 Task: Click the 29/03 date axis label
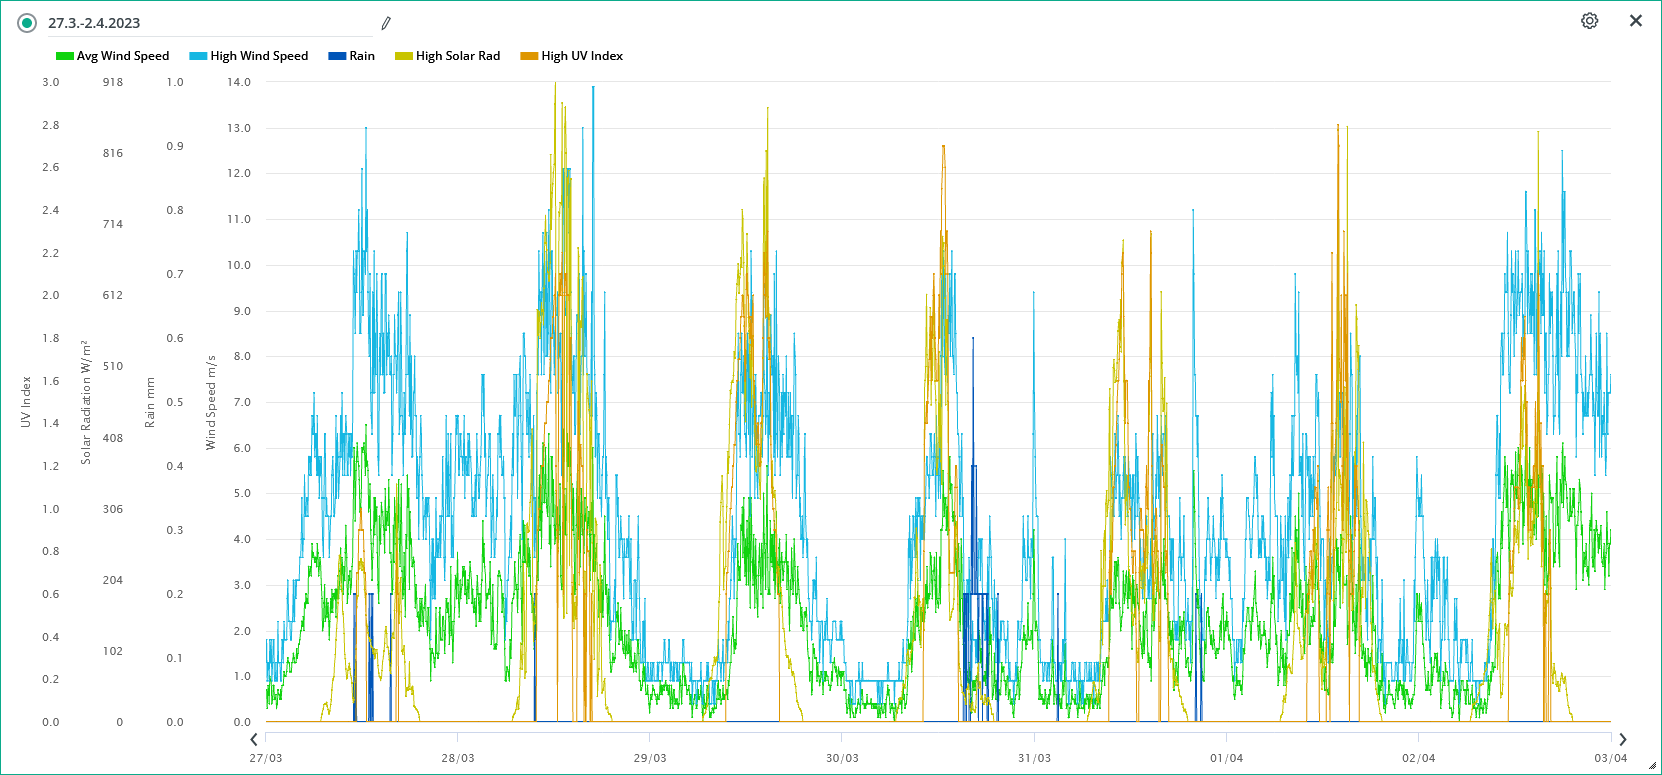pyautogui.click(x=650, y=758)
